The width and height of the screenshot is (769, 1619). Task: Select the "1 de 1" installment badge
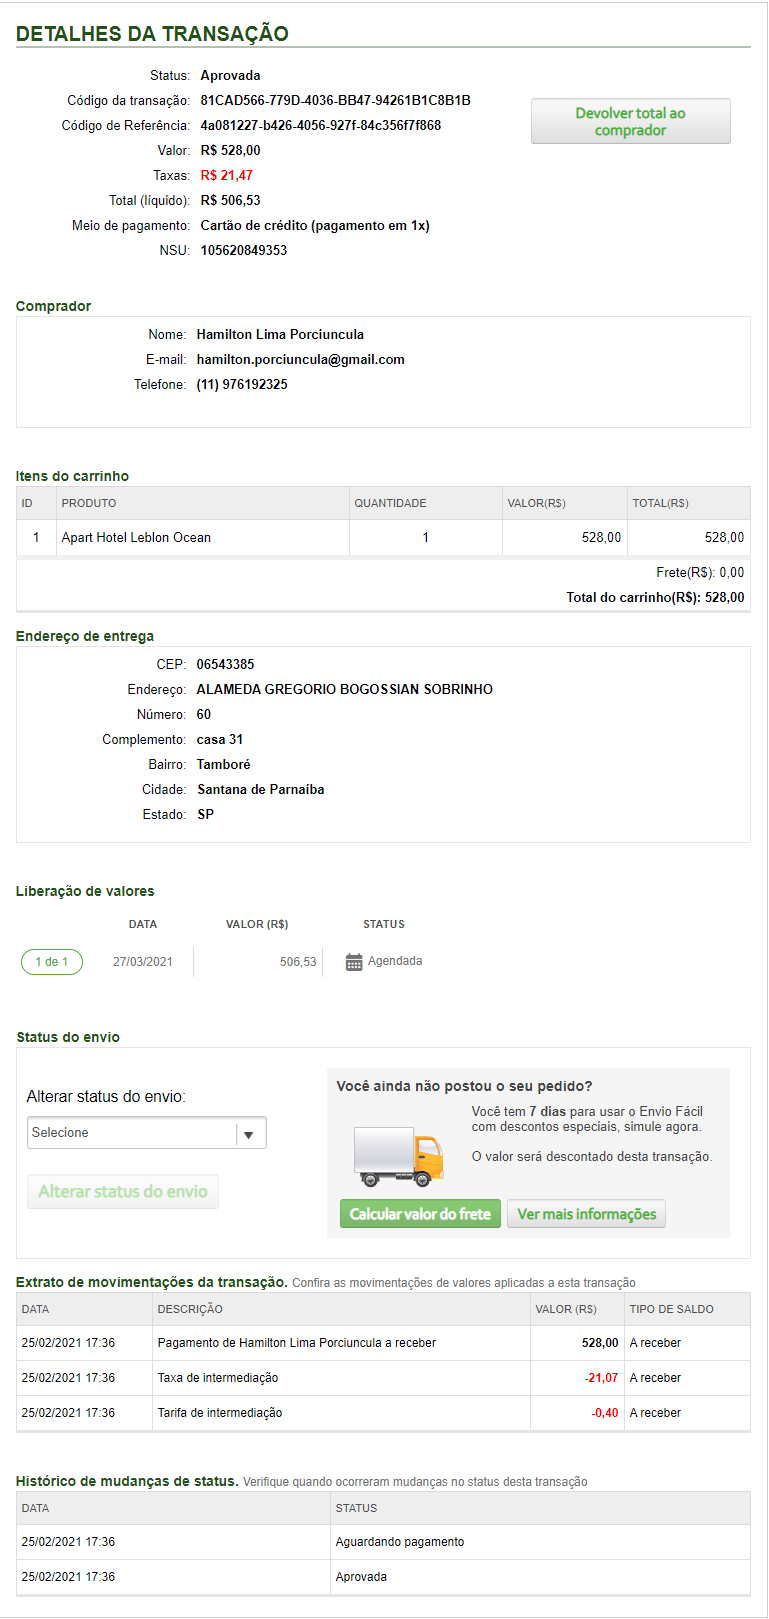point(52,962)
